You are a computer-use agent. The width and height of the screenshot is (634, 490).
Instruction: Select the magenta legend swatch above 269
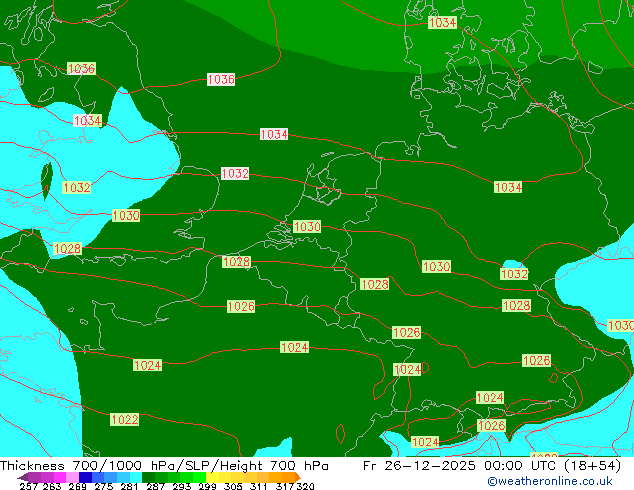(60, 477)
